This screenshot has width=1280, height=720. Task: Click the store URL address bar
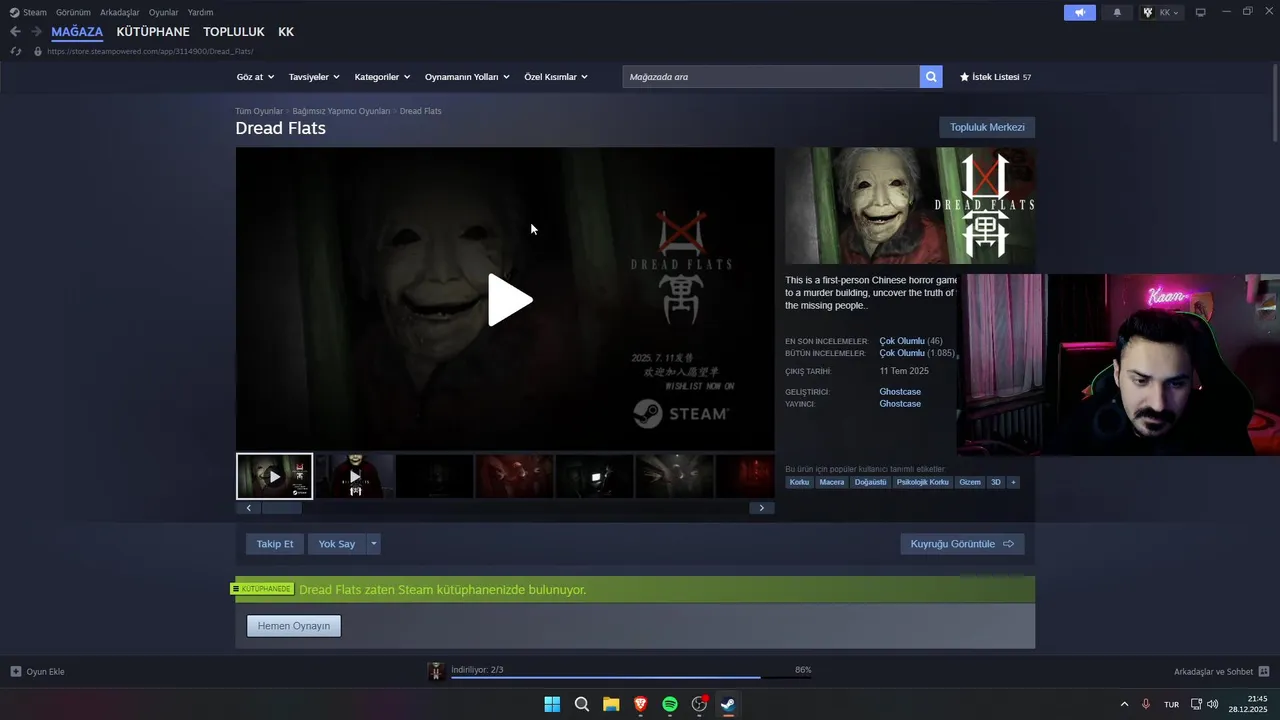(150, 51)
